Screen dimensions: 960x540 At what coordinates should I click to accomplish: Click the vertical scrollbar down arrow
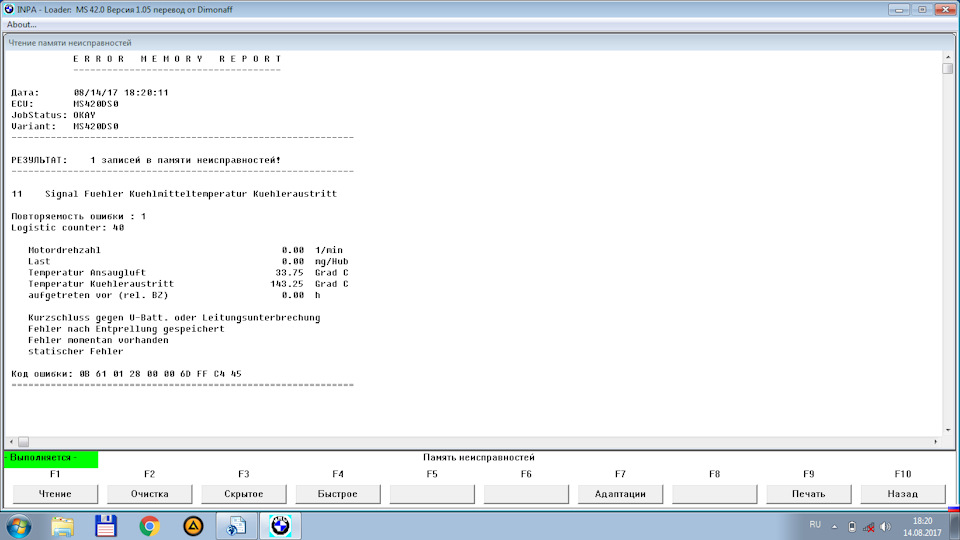[948, 430]
